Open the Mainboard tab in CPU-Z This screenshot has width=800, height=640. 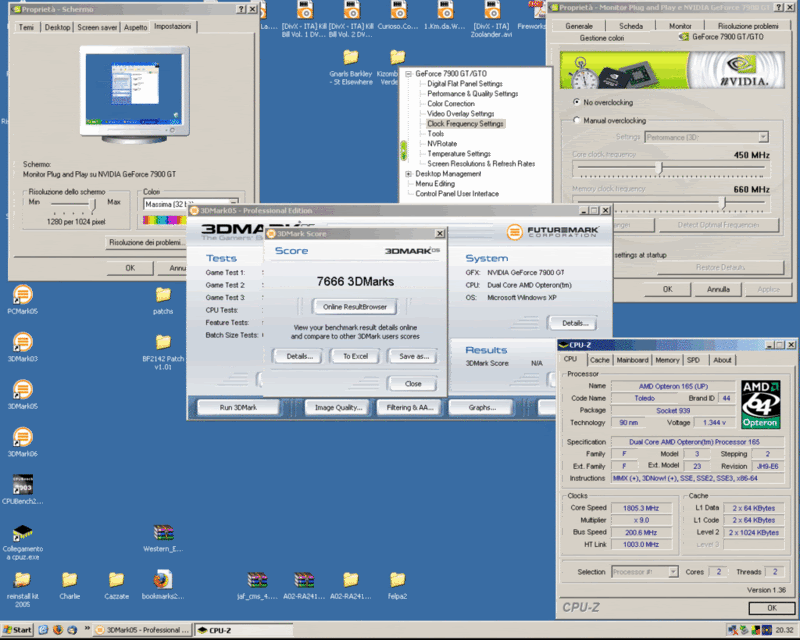coord(632,360)
